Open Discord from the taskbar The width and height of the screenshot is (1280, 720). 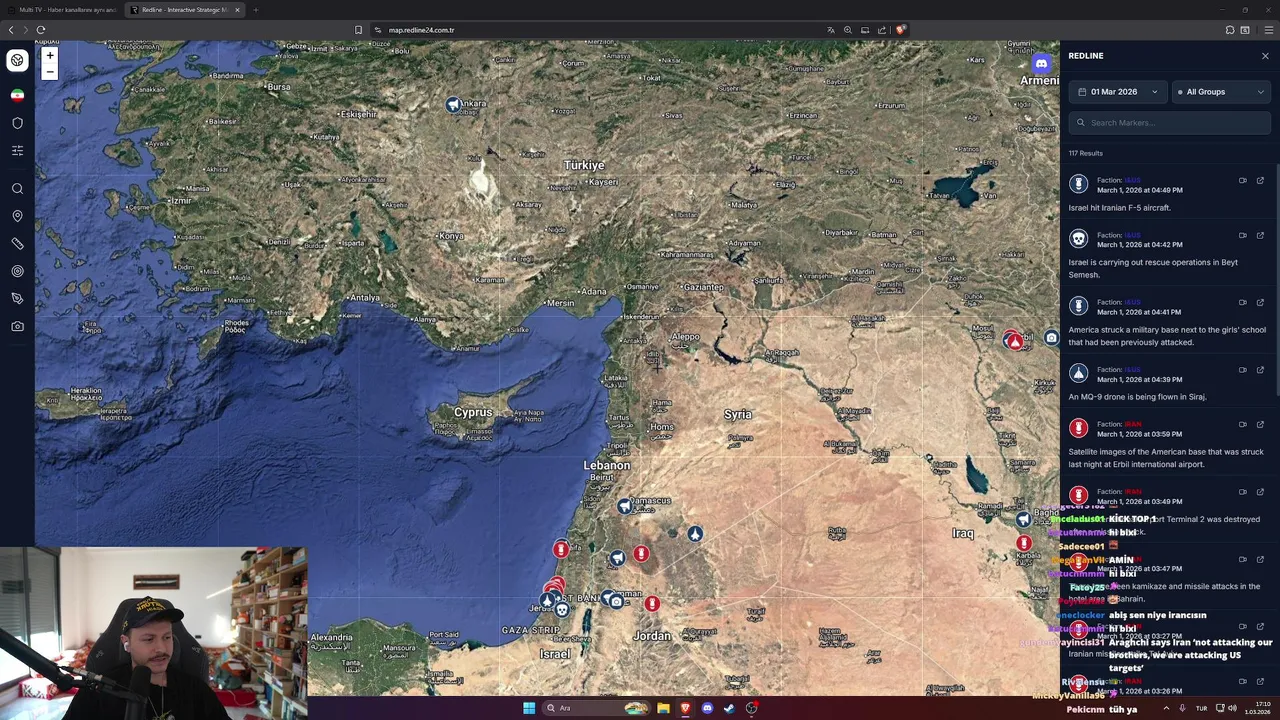(707, 708)
